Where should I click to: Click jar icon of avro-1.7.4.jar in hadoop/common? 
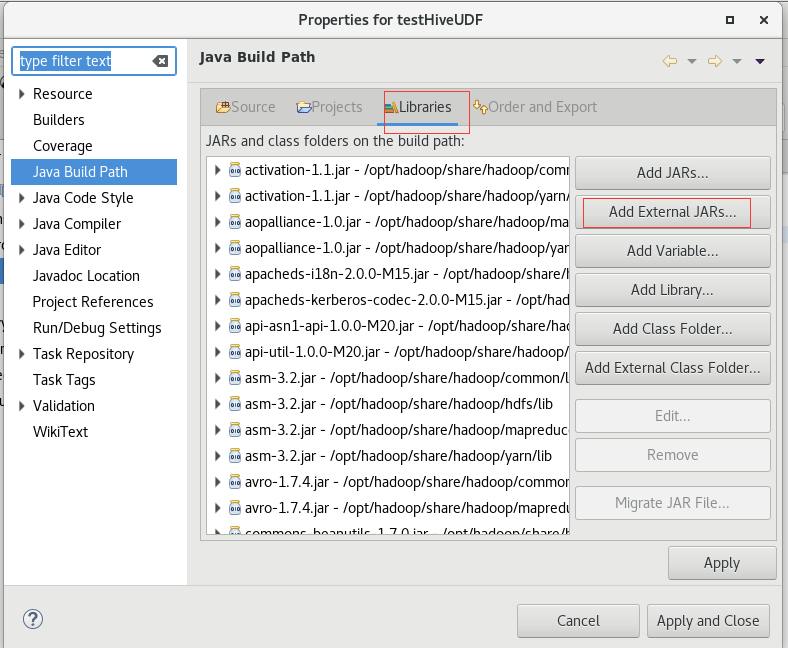(x=235, y=482)
